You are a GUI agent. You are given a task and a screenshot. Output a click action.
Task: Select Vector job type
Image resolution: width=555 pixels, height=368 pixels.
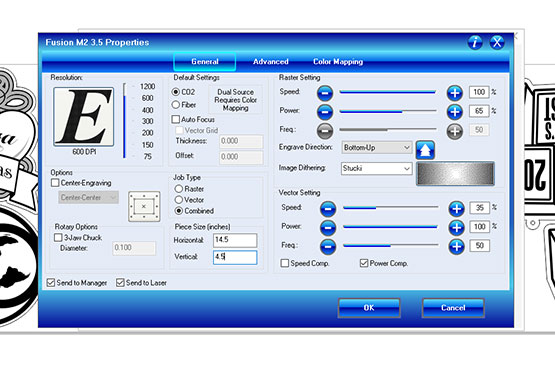point(179,200)
